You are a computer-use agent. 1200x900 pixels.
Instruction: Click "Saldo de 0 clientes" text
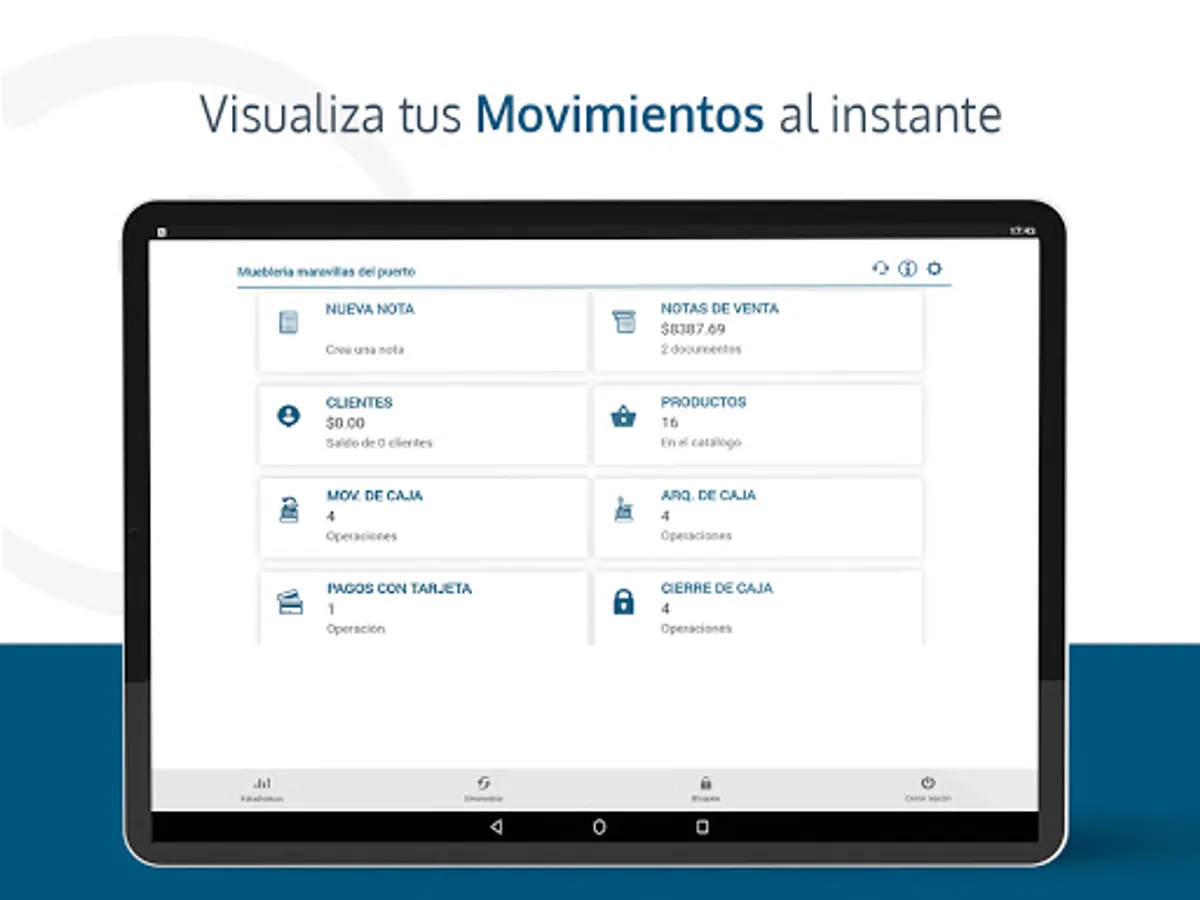pos(379,443)
